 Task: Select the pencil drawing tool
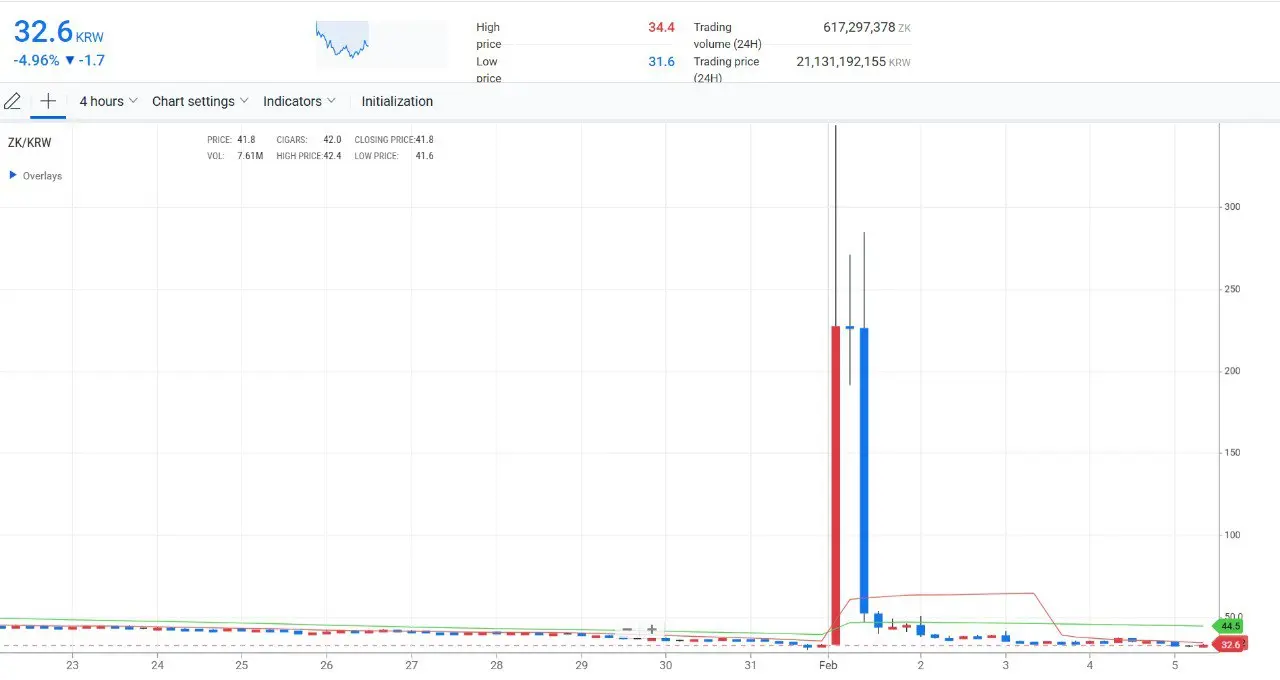click(x=13, y=101)
